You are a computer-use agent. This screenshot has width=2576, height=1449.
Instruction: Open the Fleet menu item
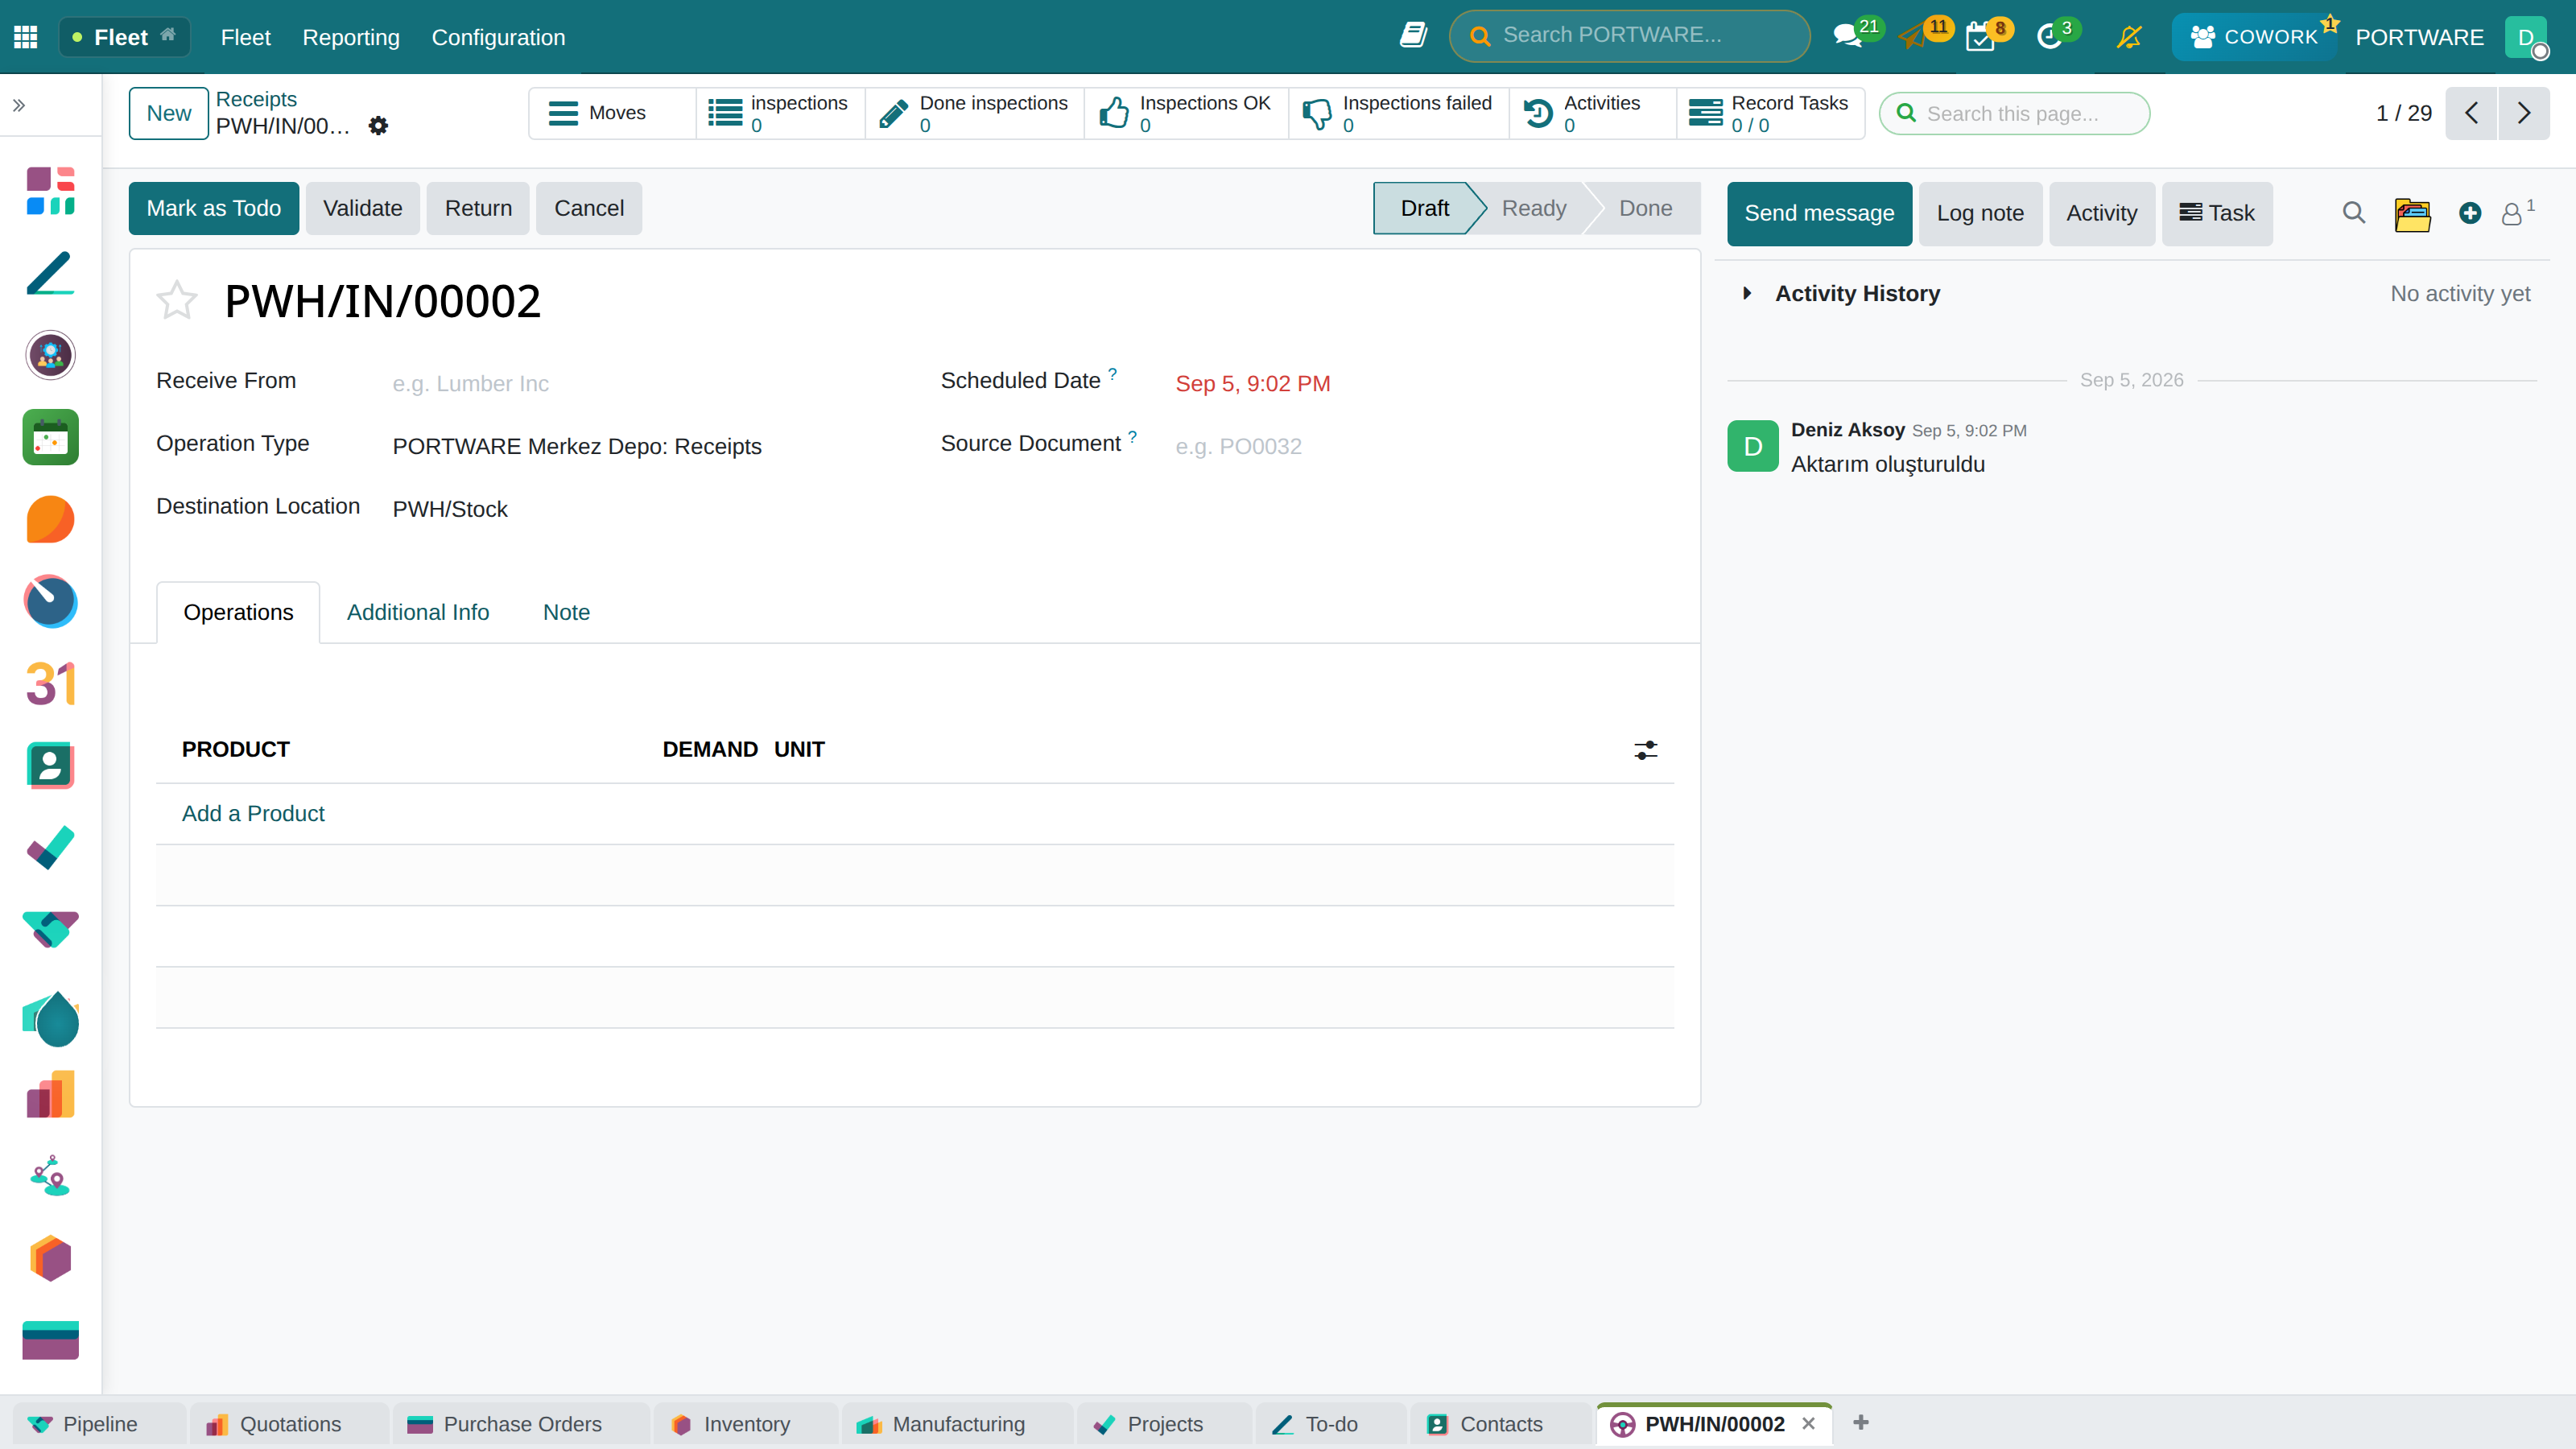pos(245,37)
